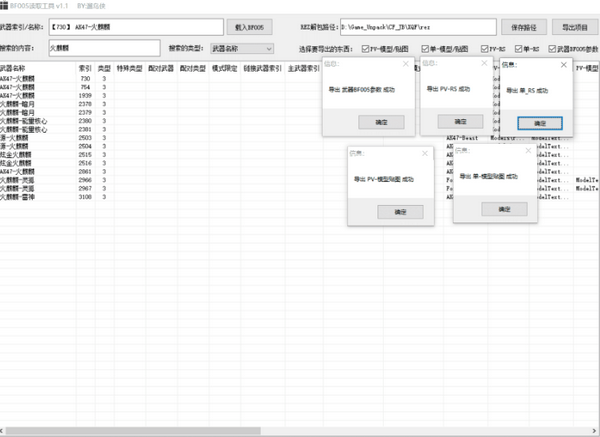Screen dimensions: 600x437
Task: Uncheck the PV-RS export checkbox
Action: (x=485, y=48)
